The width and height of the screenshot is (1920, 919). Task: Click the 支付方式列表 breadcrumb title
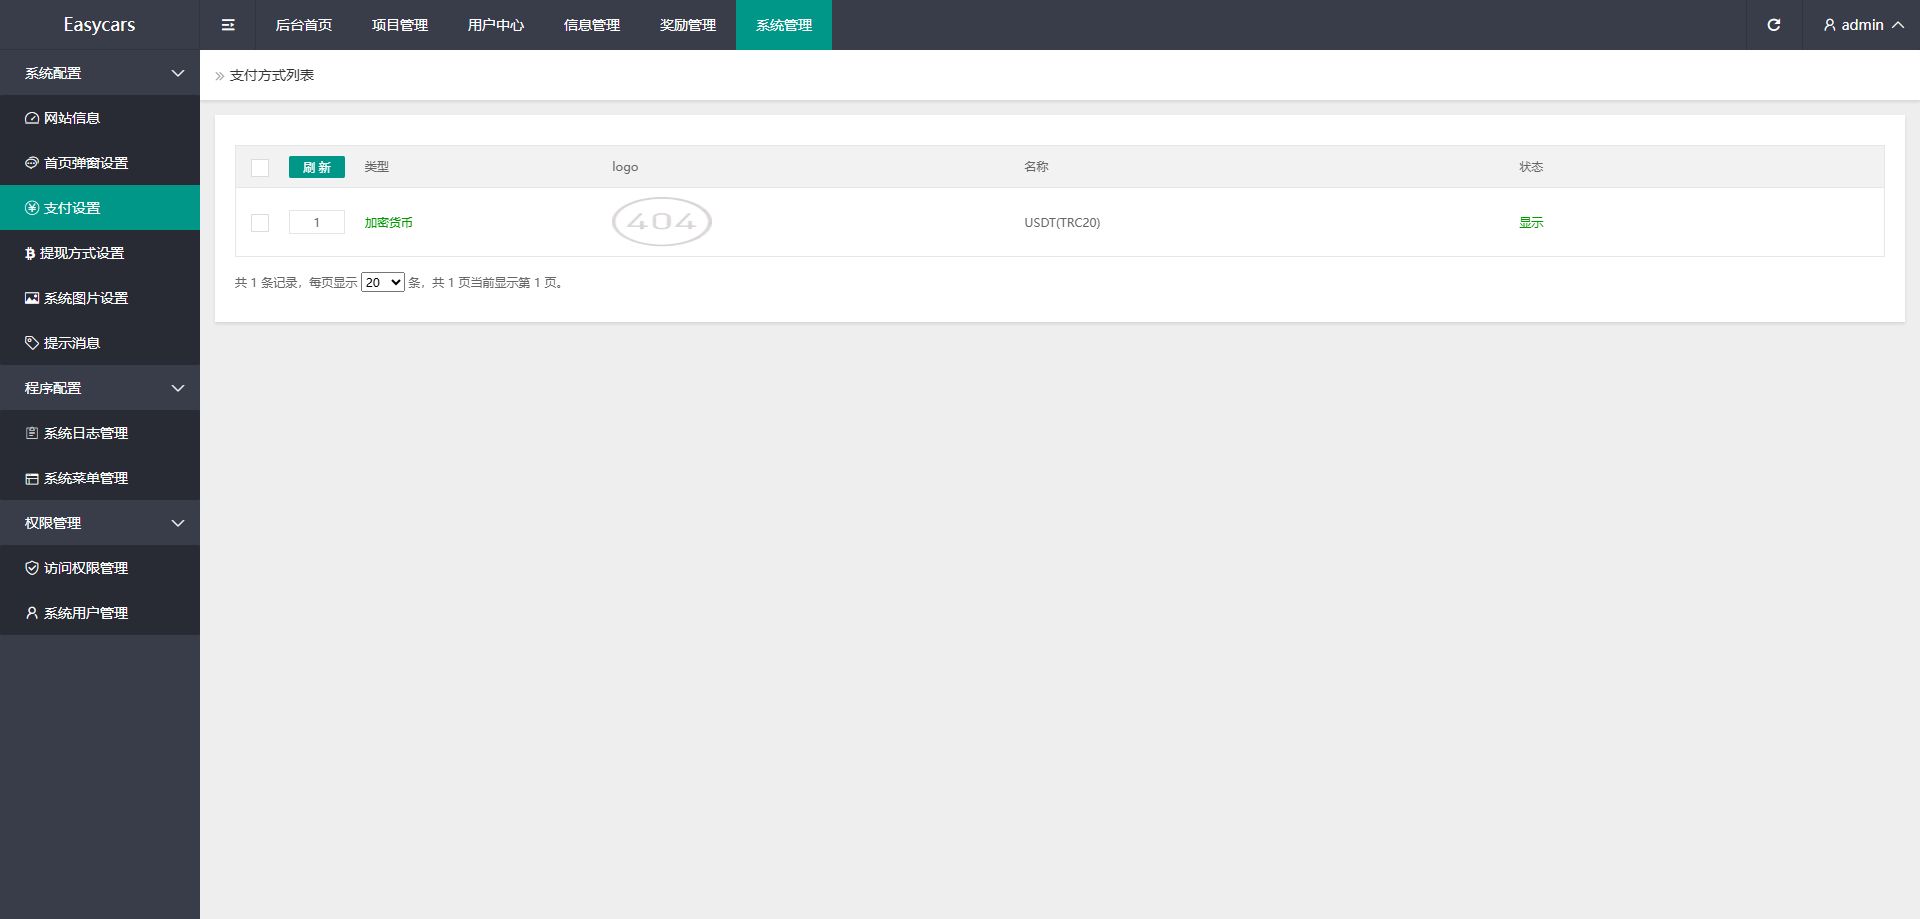[x=272, y=75]
